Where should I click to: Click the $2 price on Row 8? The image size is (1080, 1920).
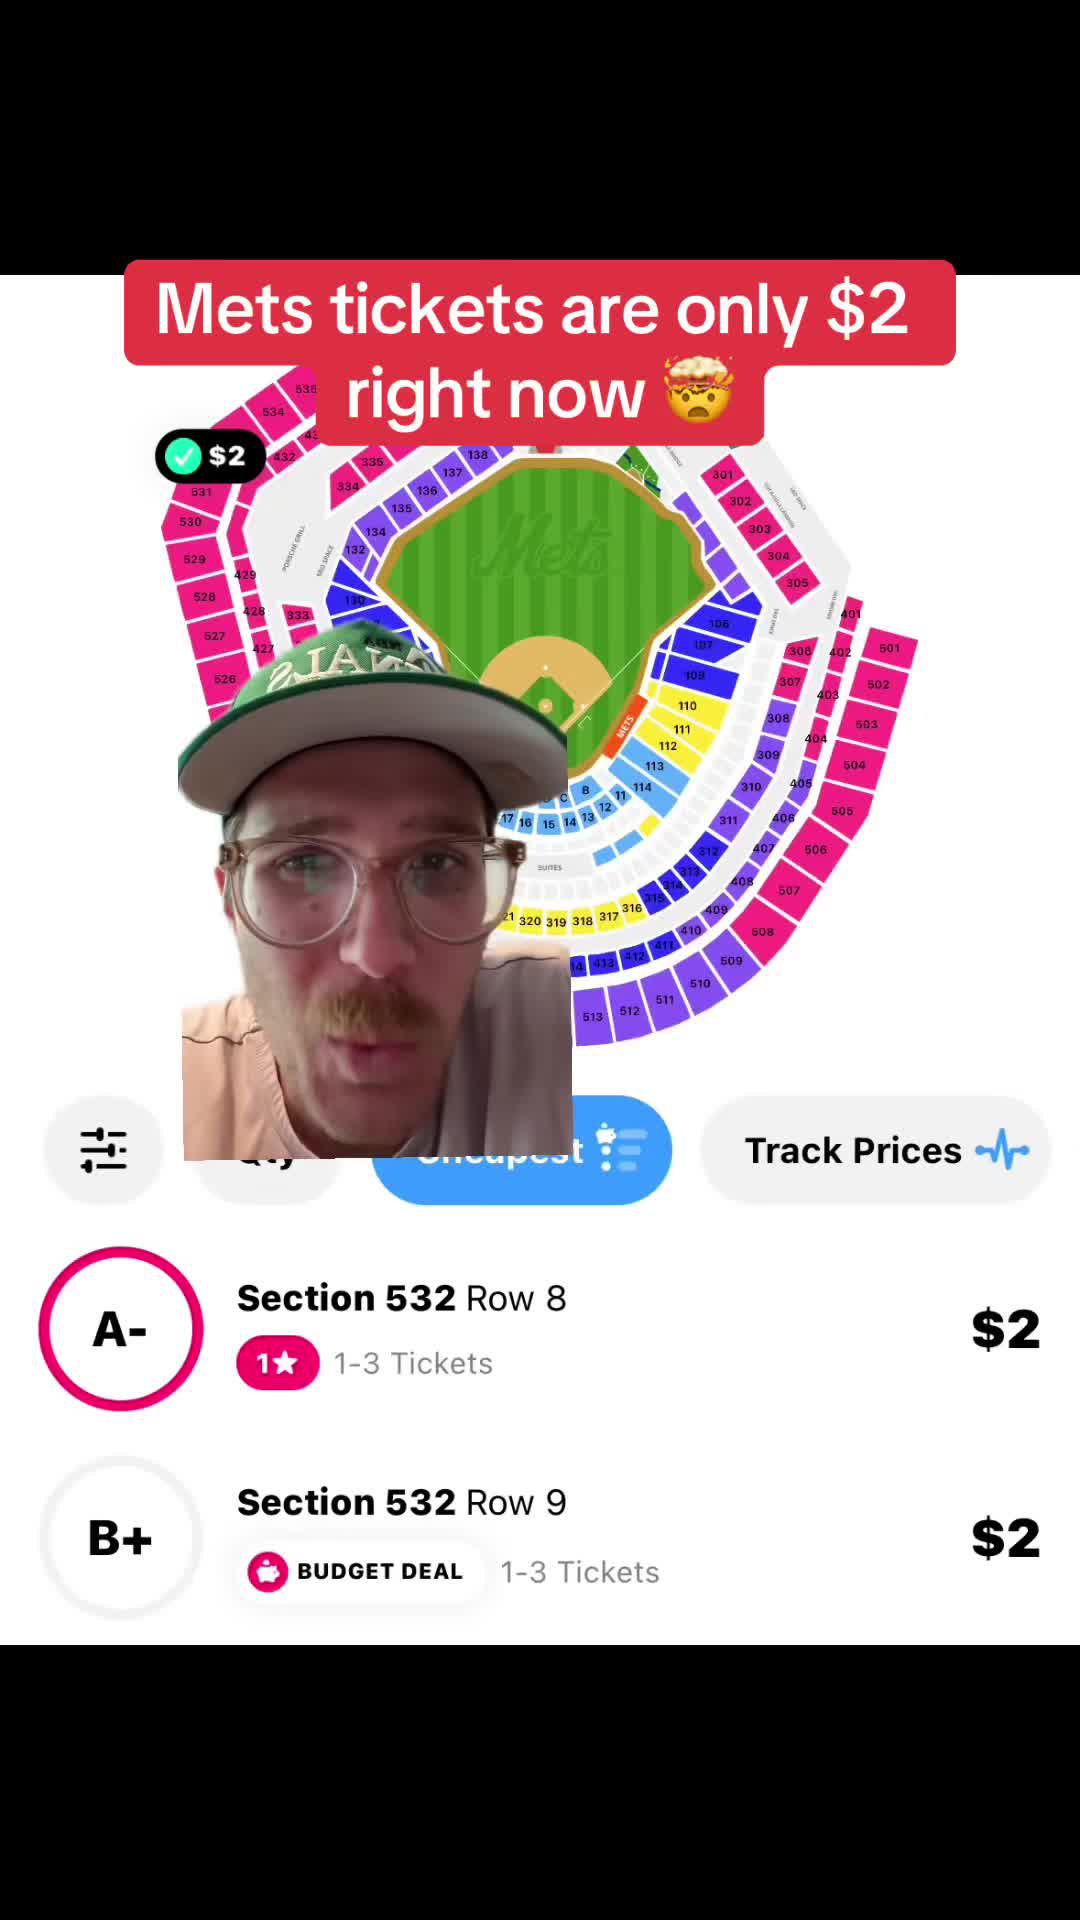(x=1006, y=1328)
